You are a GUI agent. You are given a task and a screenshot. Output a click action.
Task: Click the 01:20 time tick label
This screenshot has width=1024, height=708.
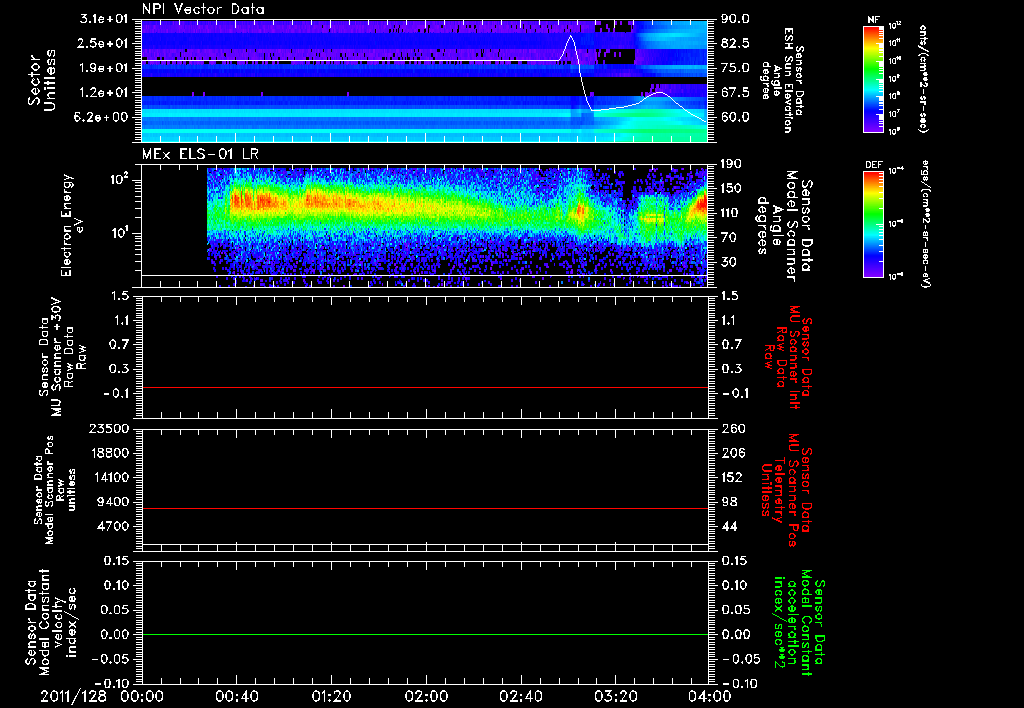[x=331, y=696]
